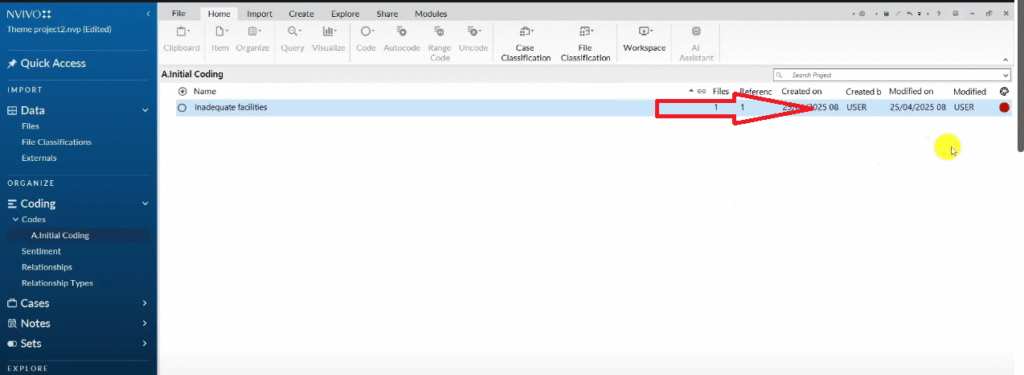Viewport: 1024px width, 375px height.
Task: Collapse the Data section
Action: [x=145, y=110]
